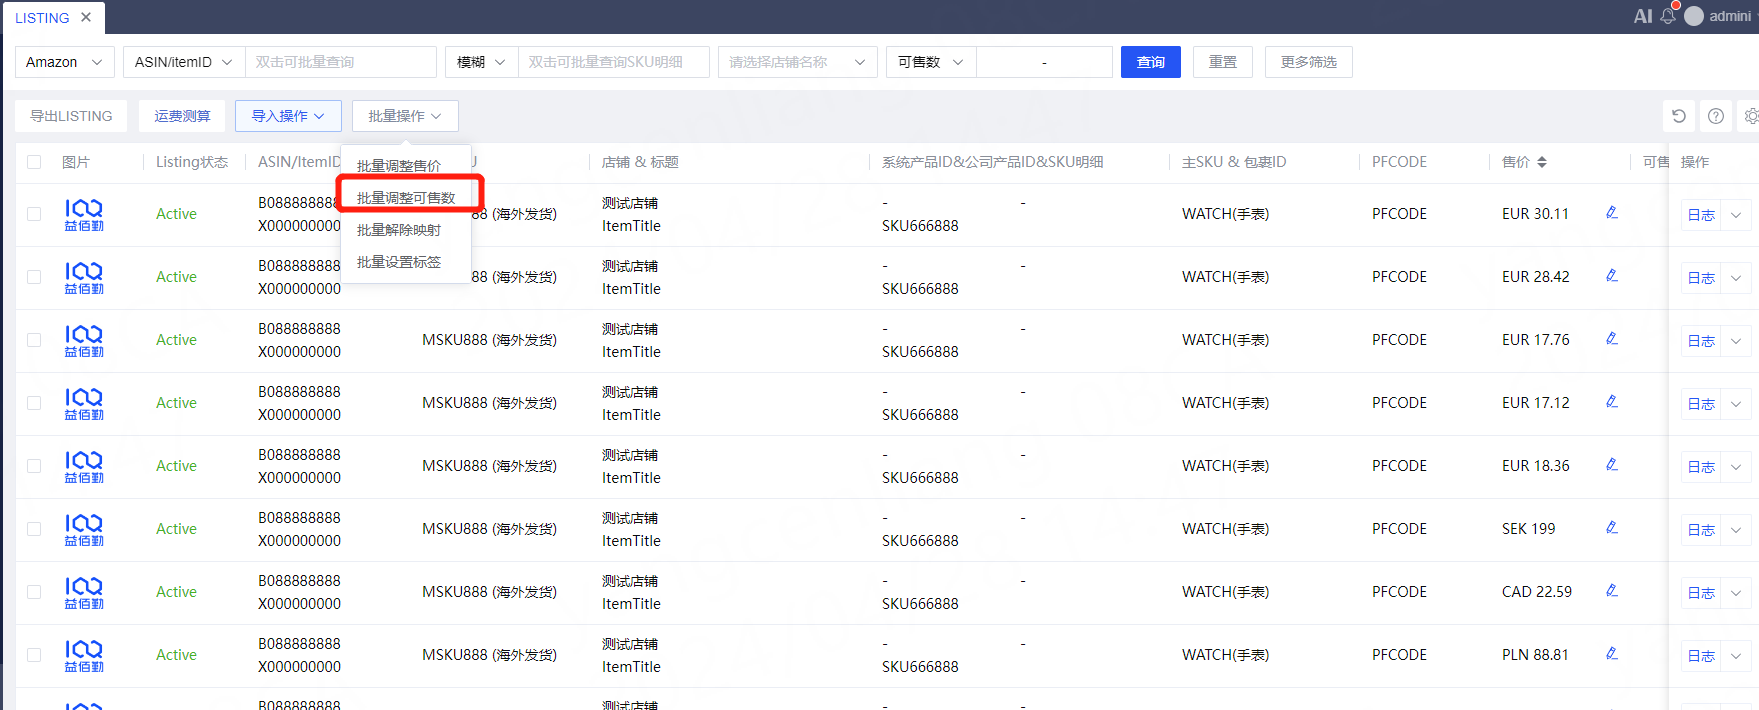Screen dimensions: 1759x710
Task: Toggle the select-all header checkbox
Action: pos(34,162)
